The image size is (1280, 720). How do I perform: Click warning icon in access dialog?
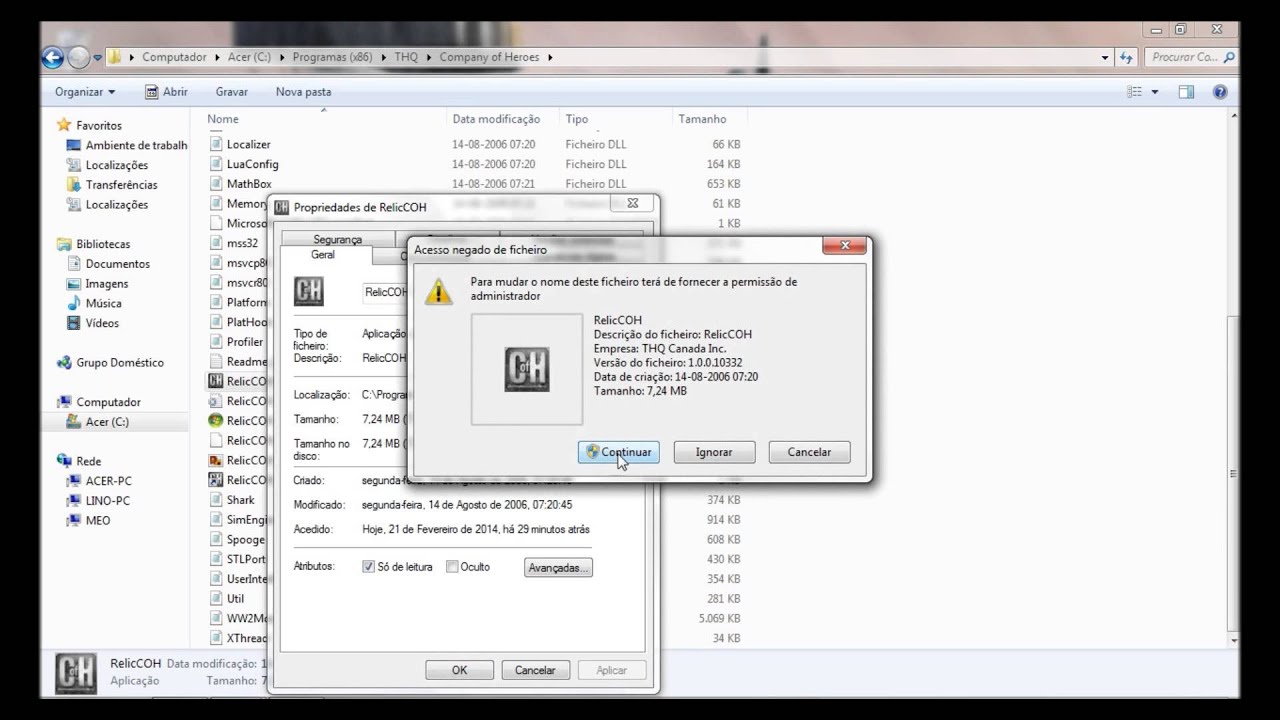point(438,292)
